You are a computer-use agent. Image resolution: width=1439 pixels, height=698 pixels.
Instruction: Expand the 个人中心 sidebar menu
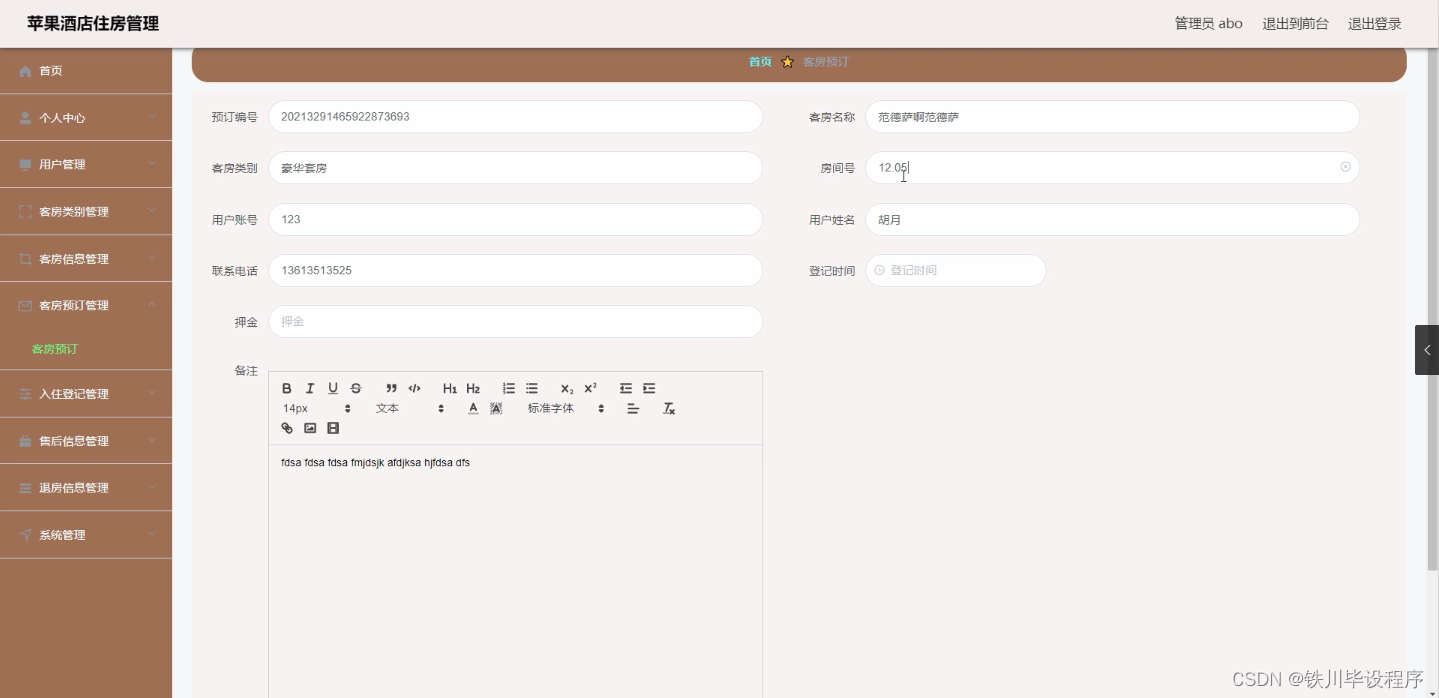click(86, 118)
